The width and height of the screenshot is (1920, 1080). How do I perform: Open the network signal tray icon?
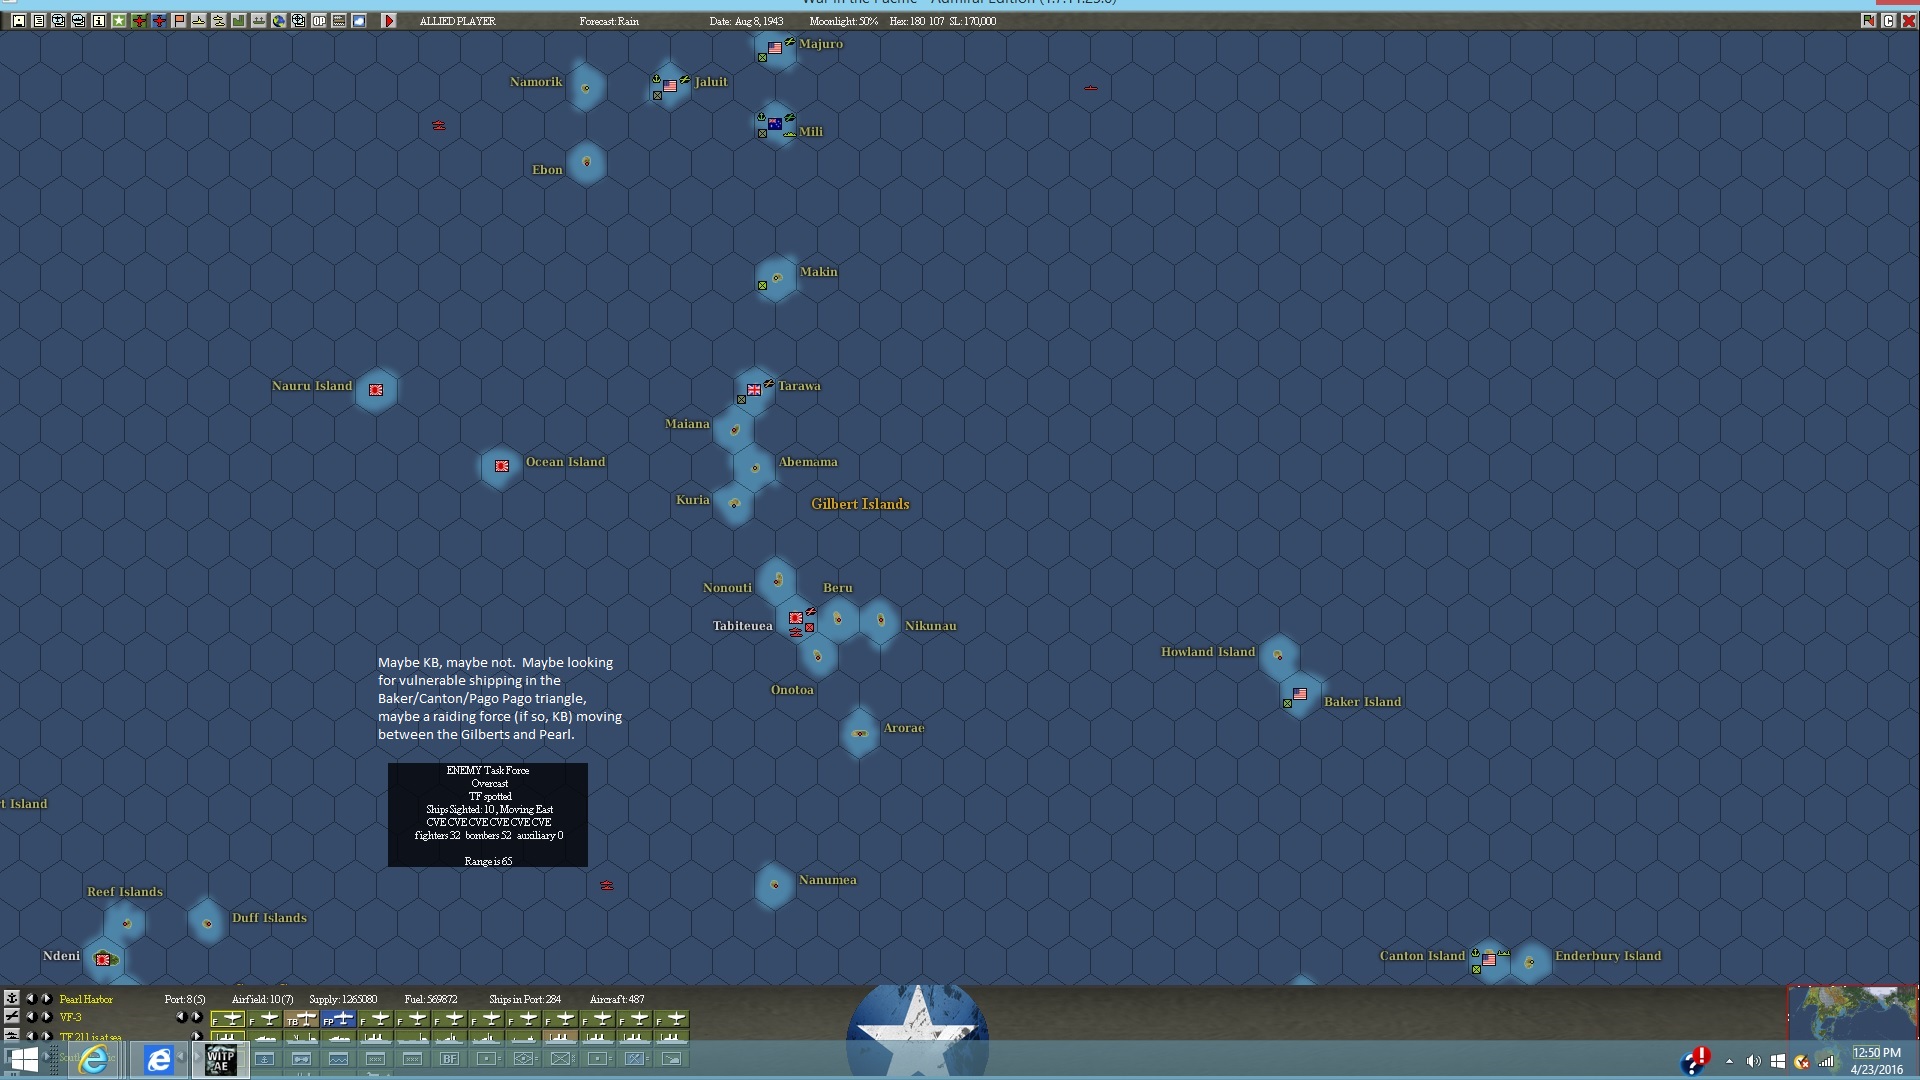click(x=1826, y=1061)
